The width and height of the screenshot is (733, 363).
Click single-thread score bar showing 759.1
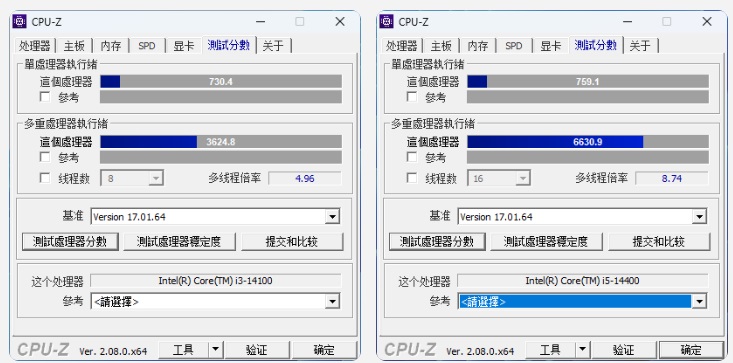[588, 82]
